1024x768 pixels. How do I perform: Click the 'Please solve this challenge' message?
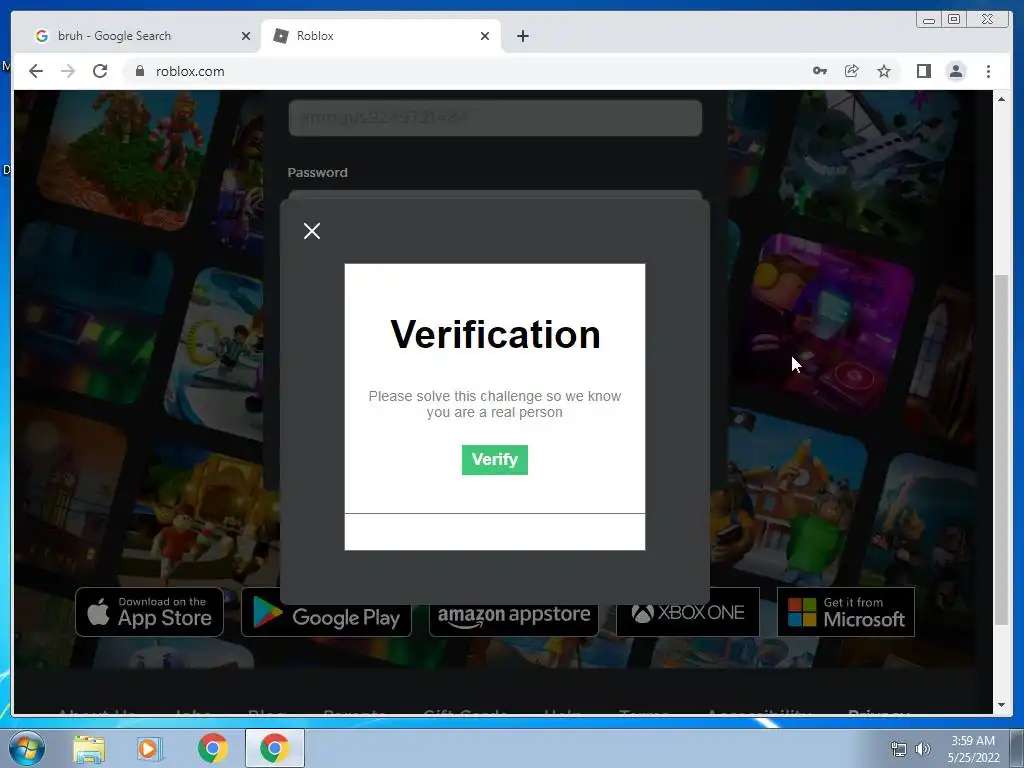click(x=494, y=404)
